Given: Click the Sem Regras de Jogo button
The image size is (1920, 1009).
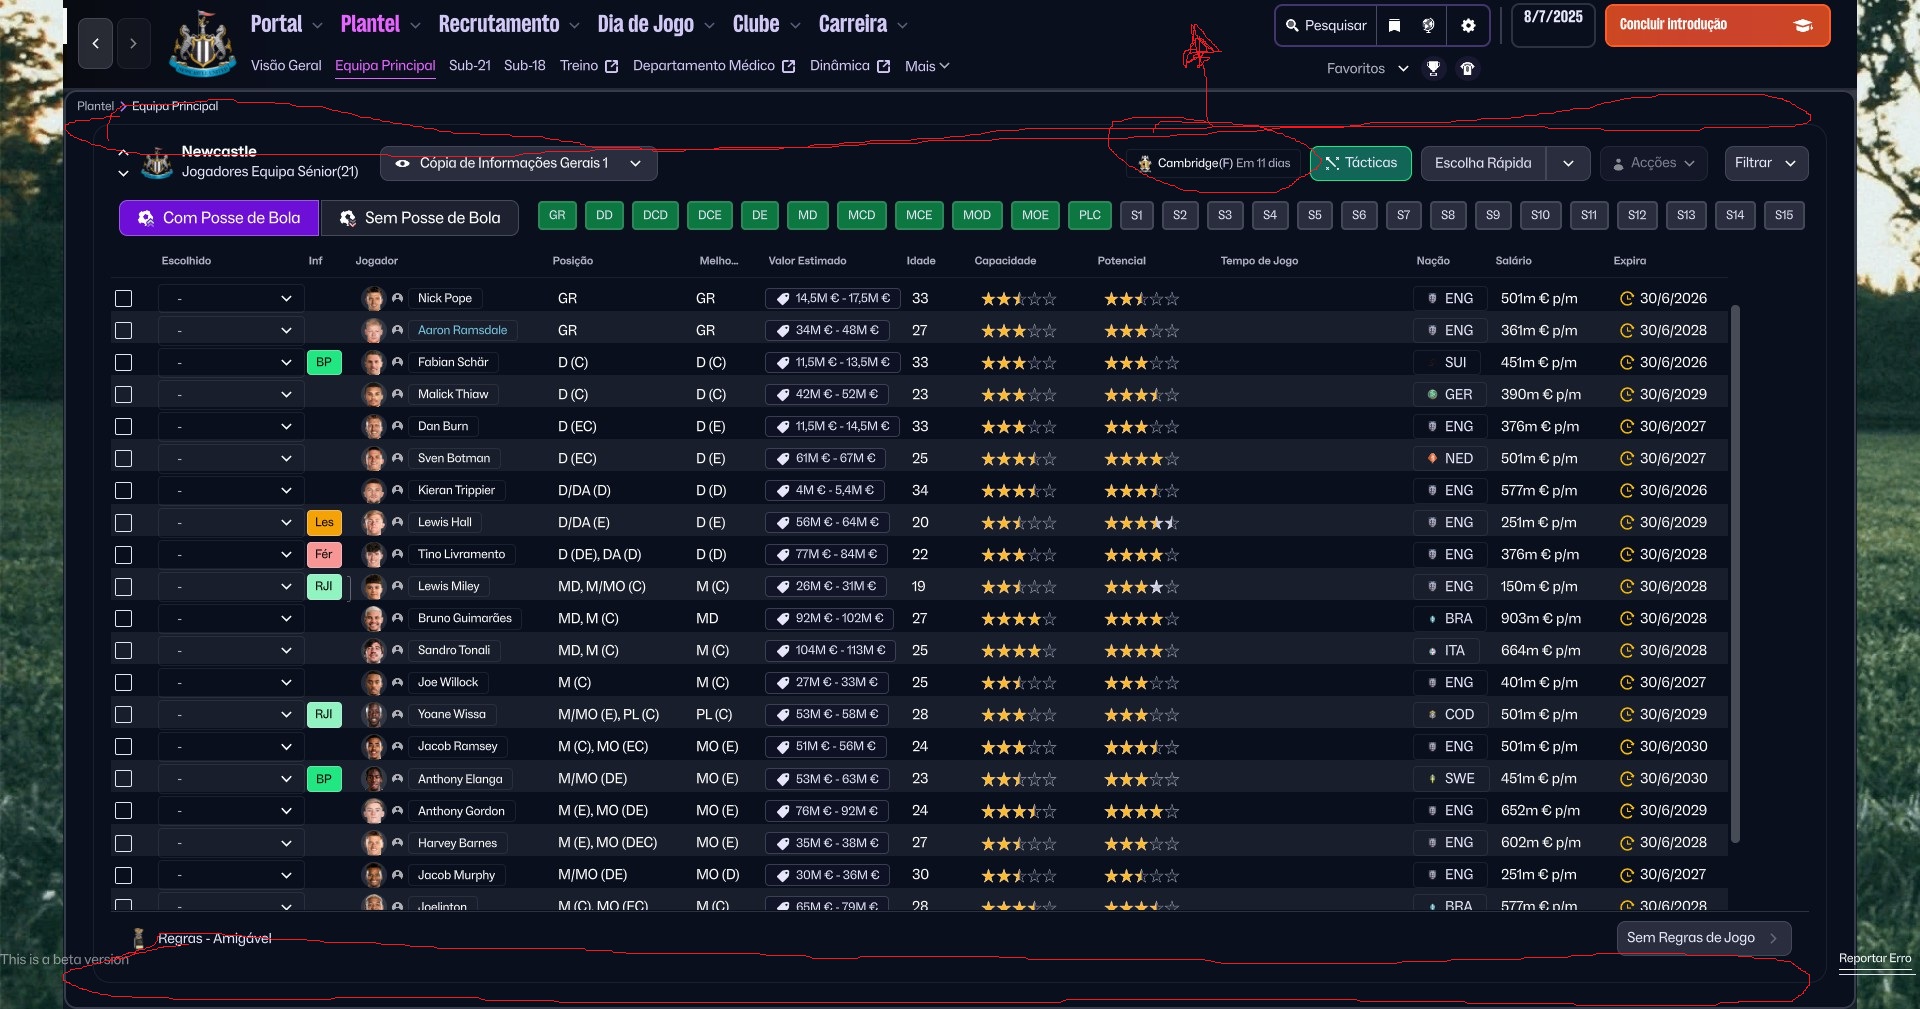Looking at the screenshot, I should pyautogui.click(x=1703, y=938).
